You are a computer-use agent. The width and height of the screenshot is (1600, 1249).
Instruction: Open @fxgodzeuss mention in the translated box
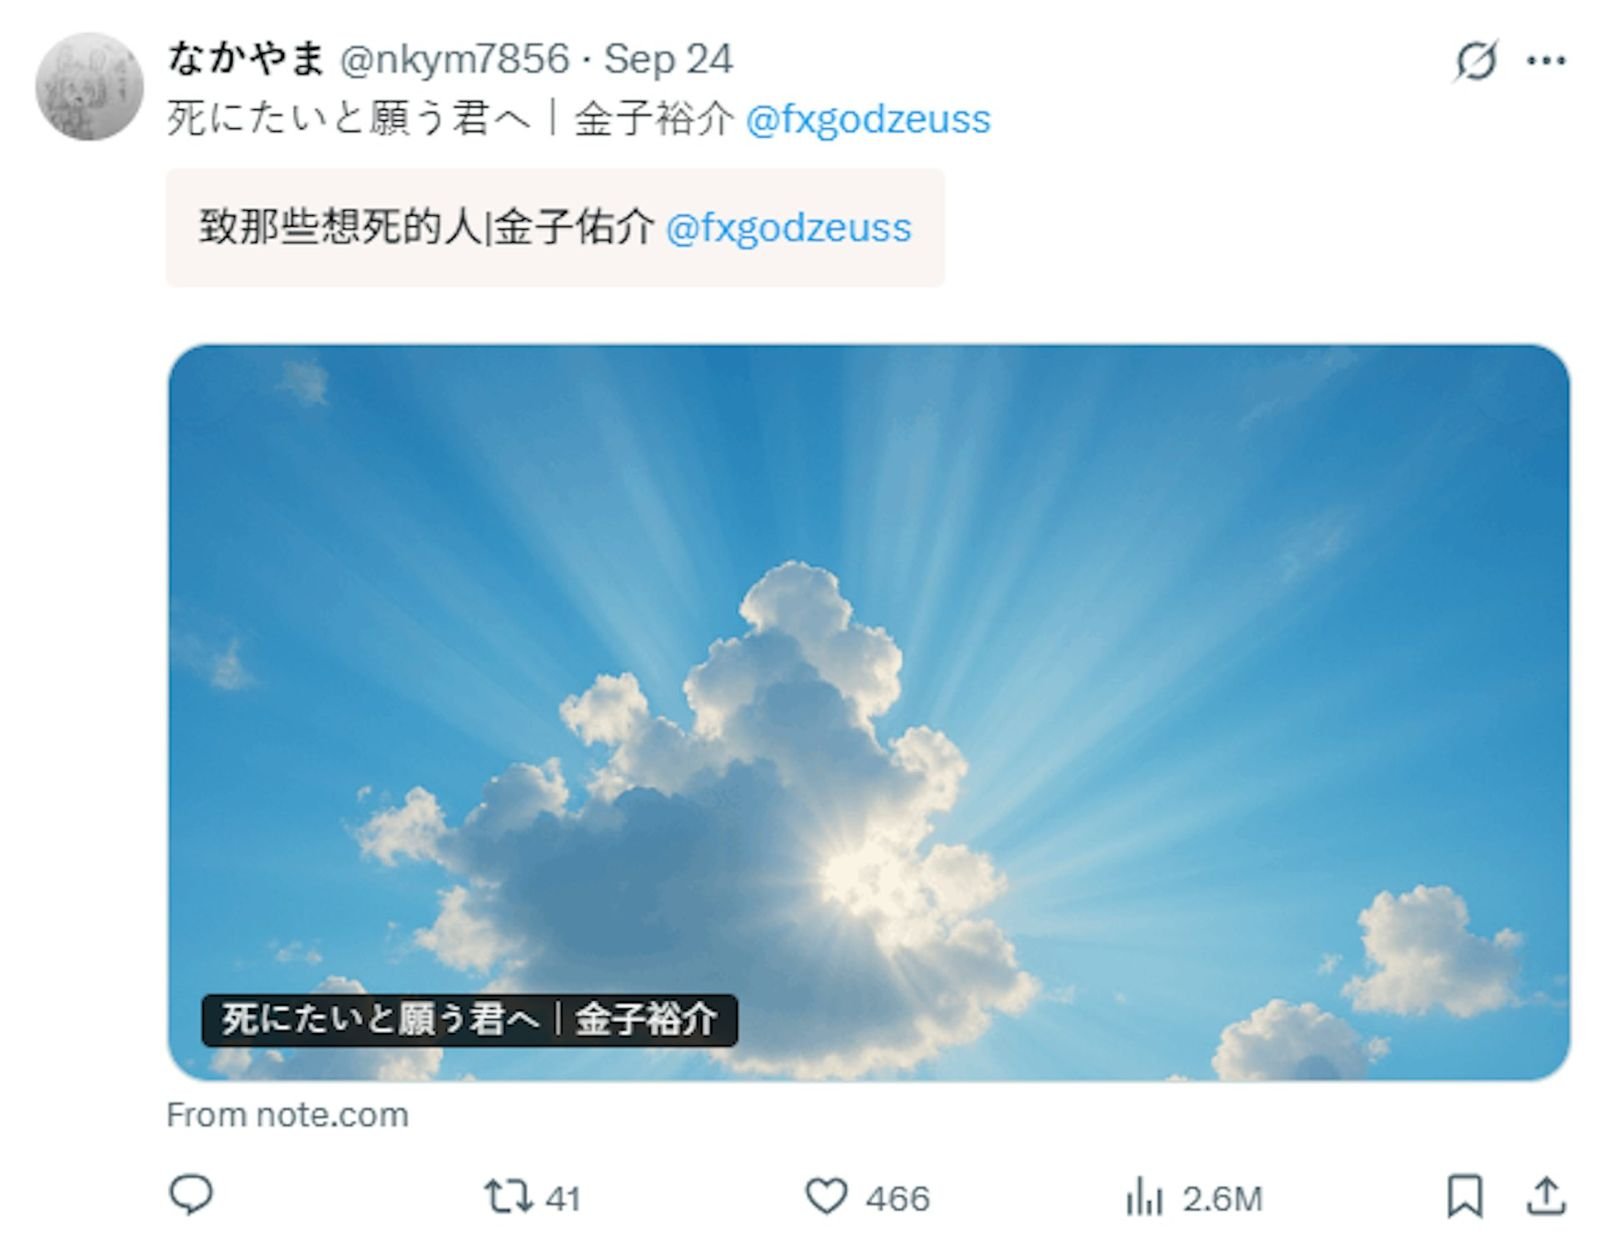[x=788, y=227]
